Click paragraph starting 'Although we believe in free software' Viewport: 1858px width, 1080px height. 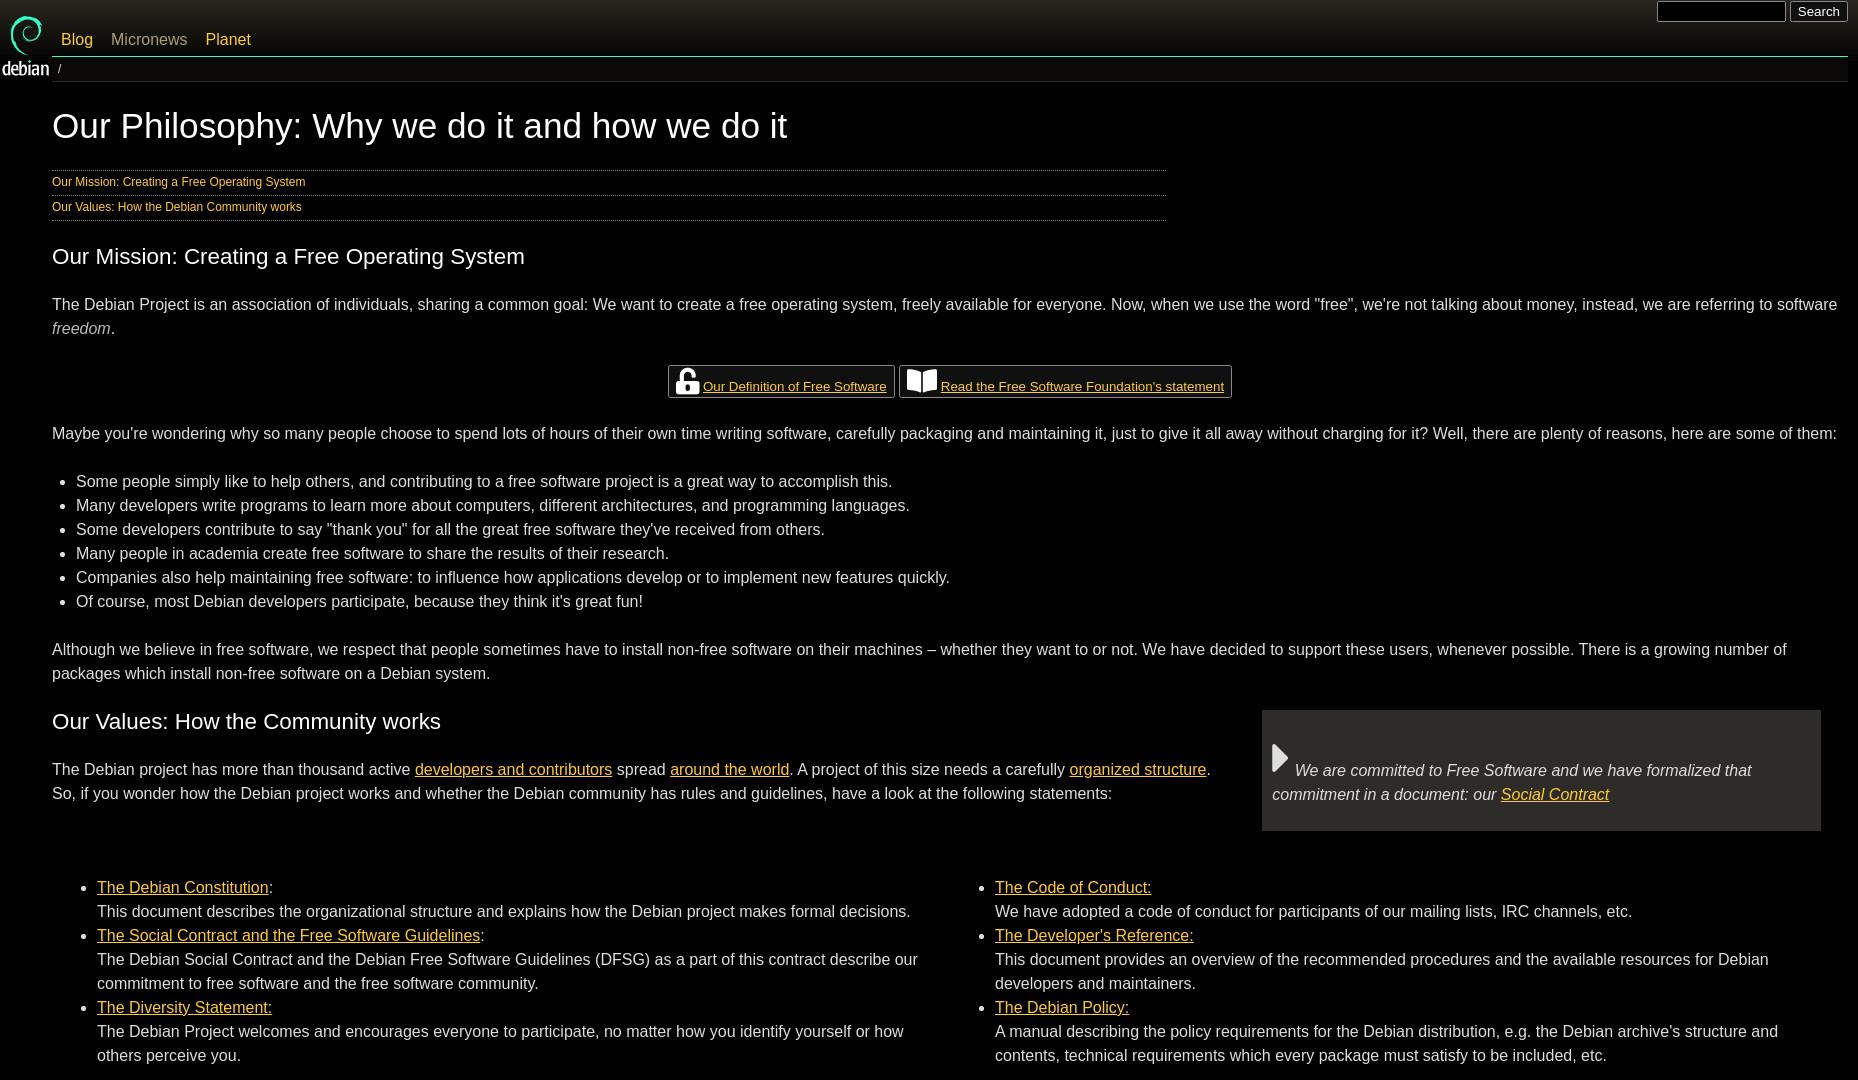[919, 661]
